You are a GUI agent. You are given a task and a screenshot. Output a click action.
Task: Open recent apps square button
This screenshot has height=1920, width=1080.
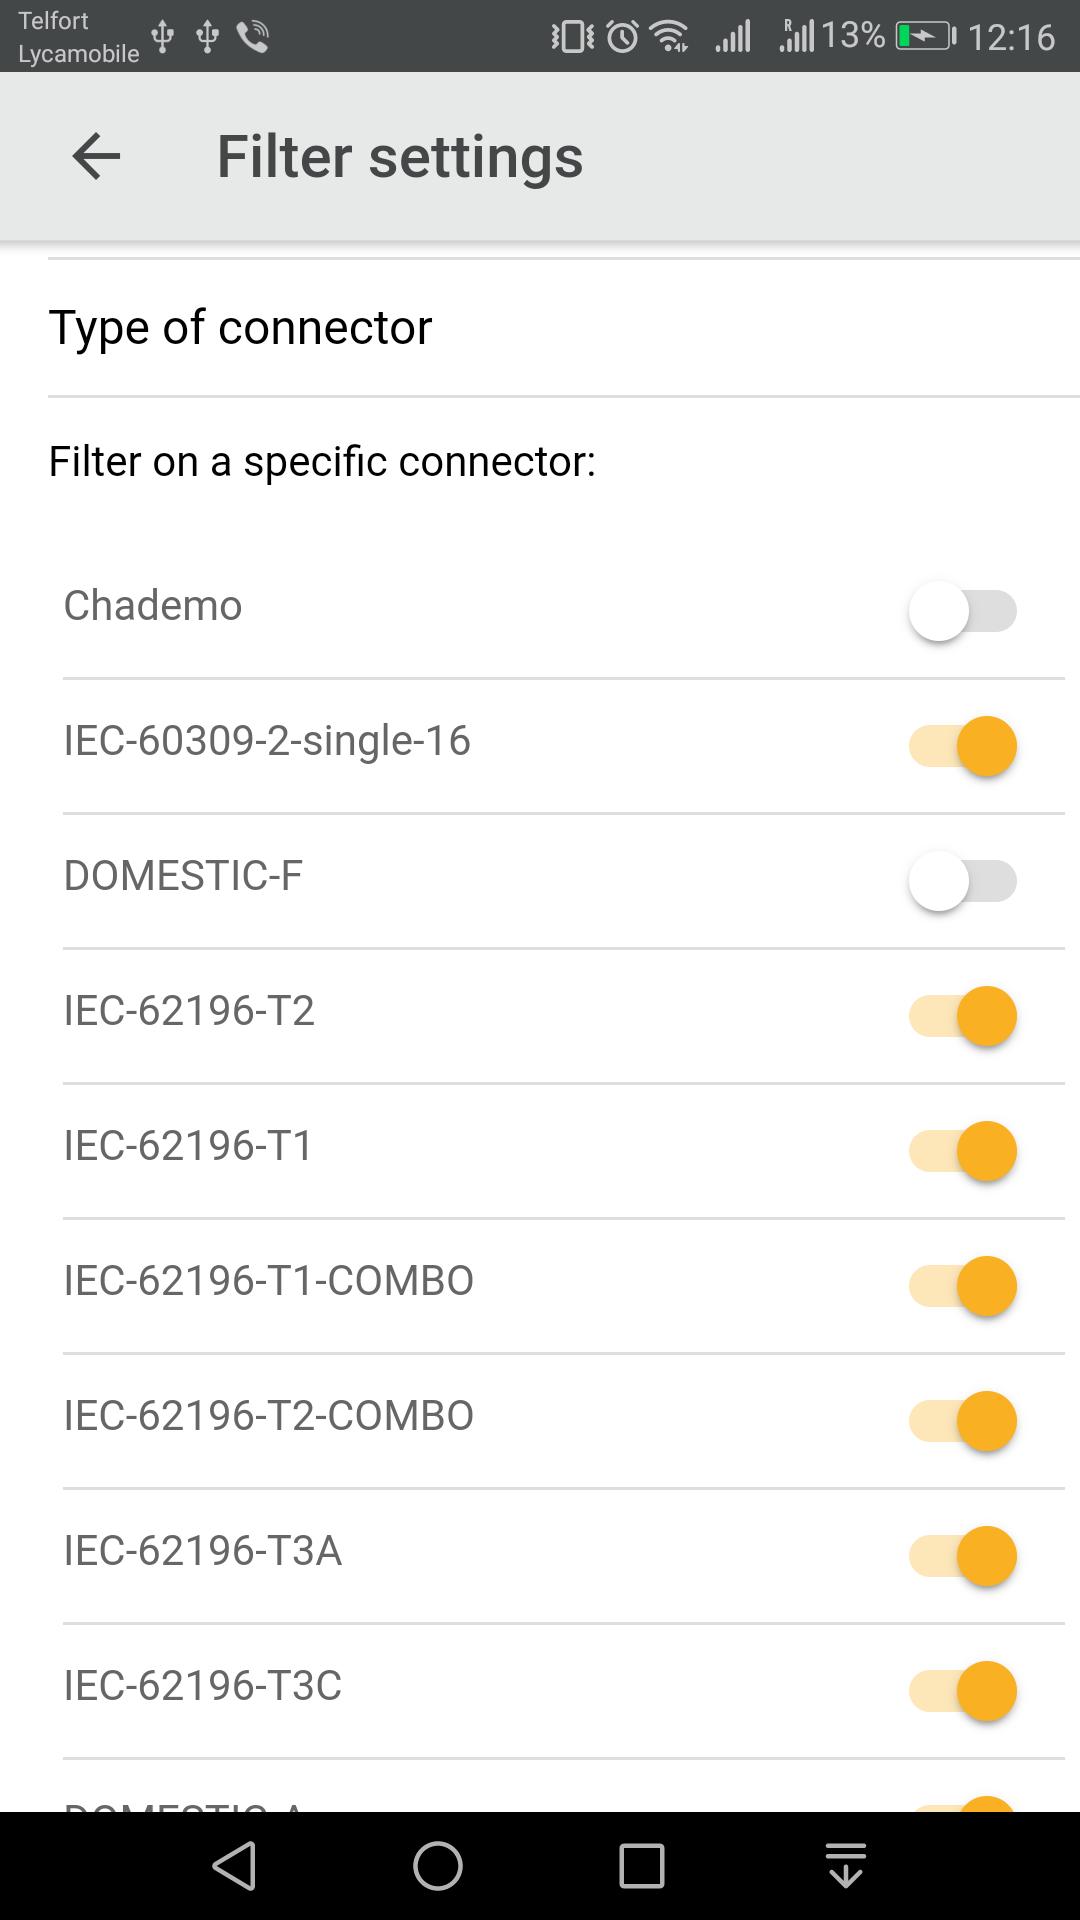coord(642,1866)
